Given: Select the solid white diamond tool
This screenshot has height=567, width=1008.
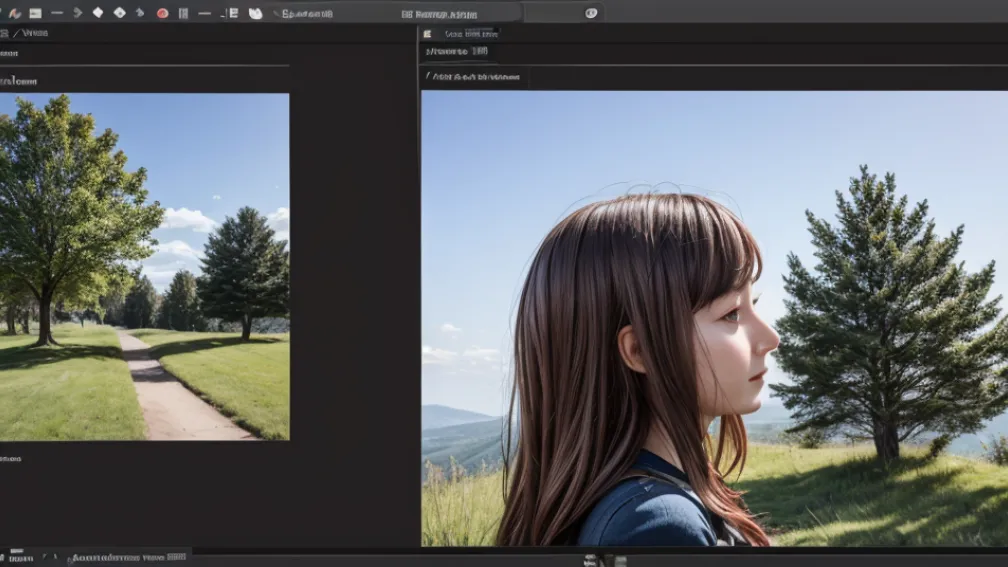Looking at the screenshot, I should pos(98,12).
